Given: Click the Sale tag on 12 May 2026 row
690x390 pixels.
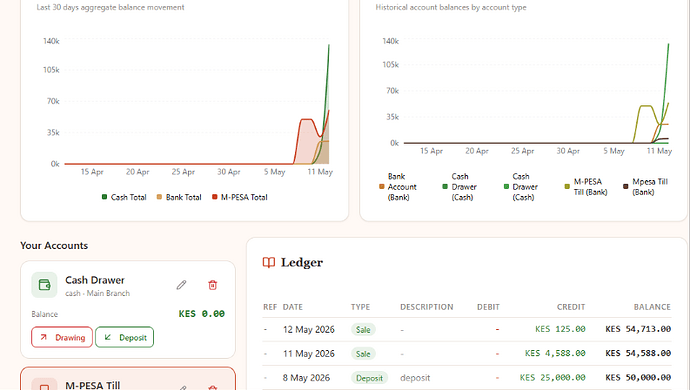Looking at the screenshot, I should [x=363, y=330].
